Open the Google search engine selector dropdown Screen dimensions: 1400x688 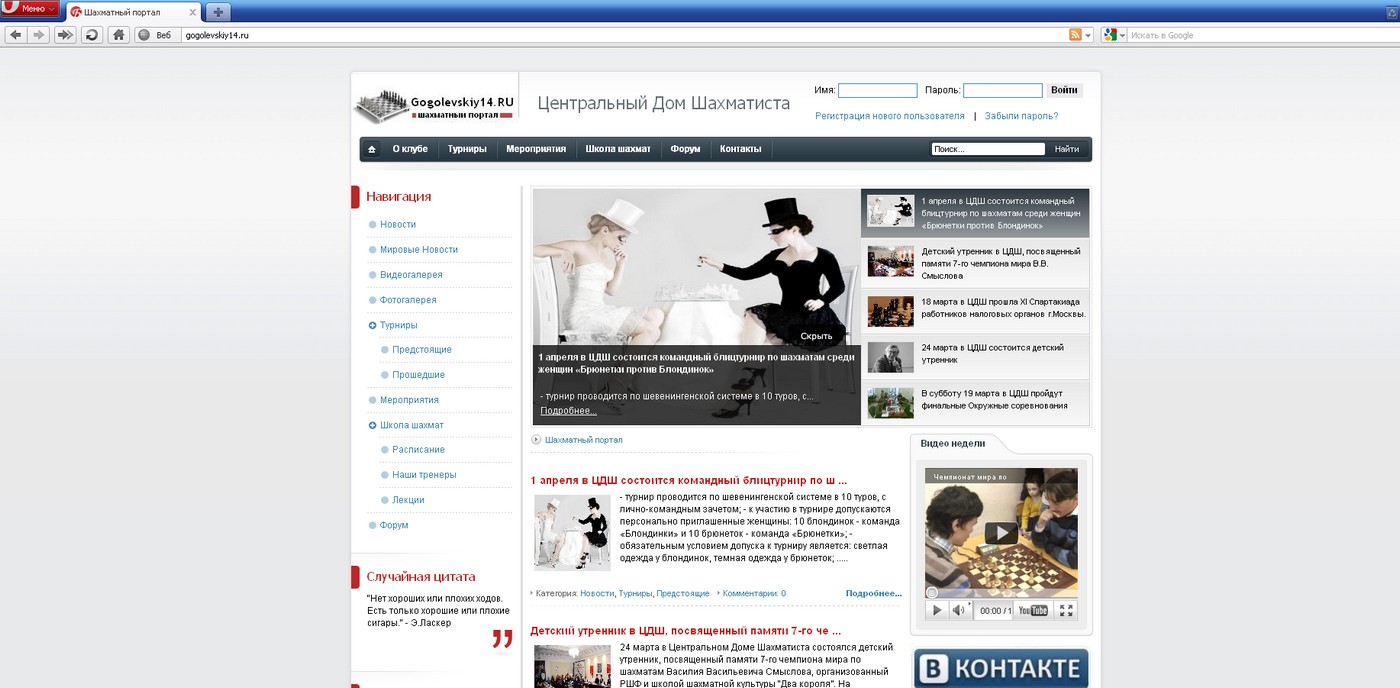(1114, 35)
